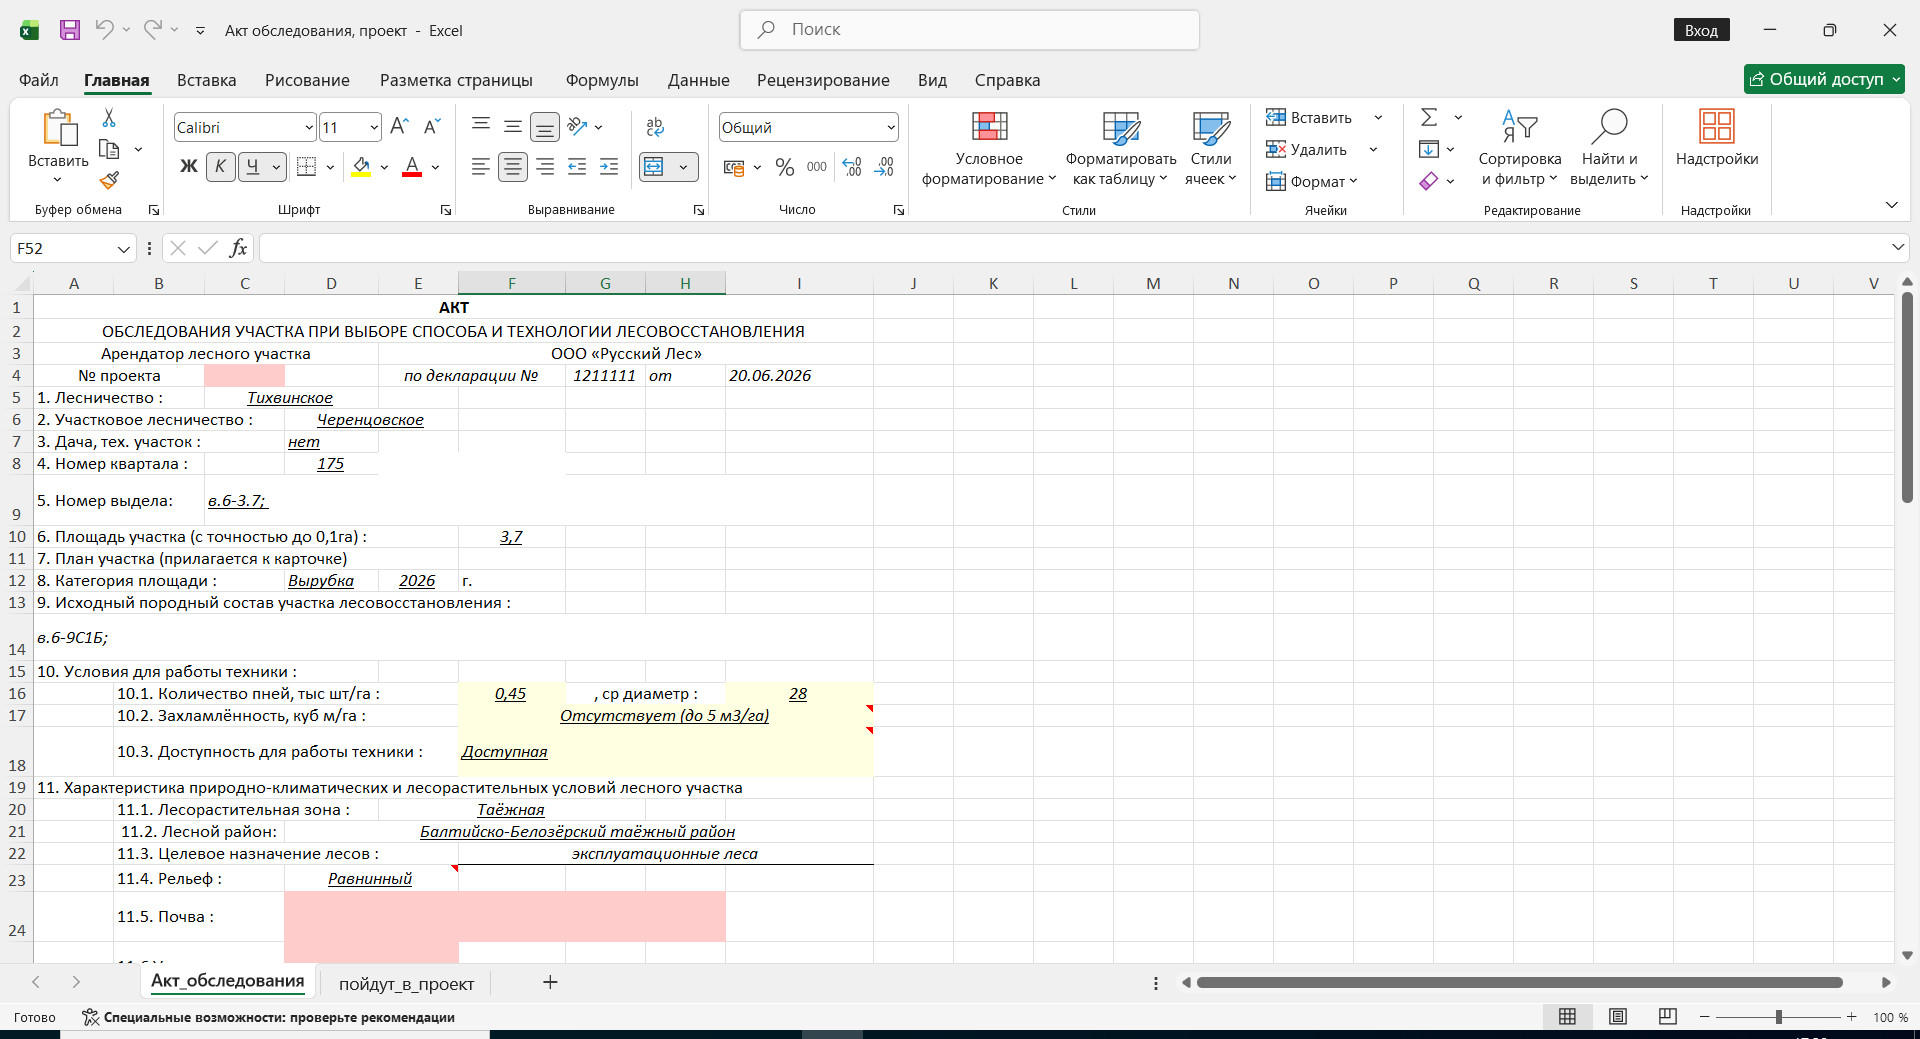
Task: Click the Cut scissors icon
Action: point(109,118)
